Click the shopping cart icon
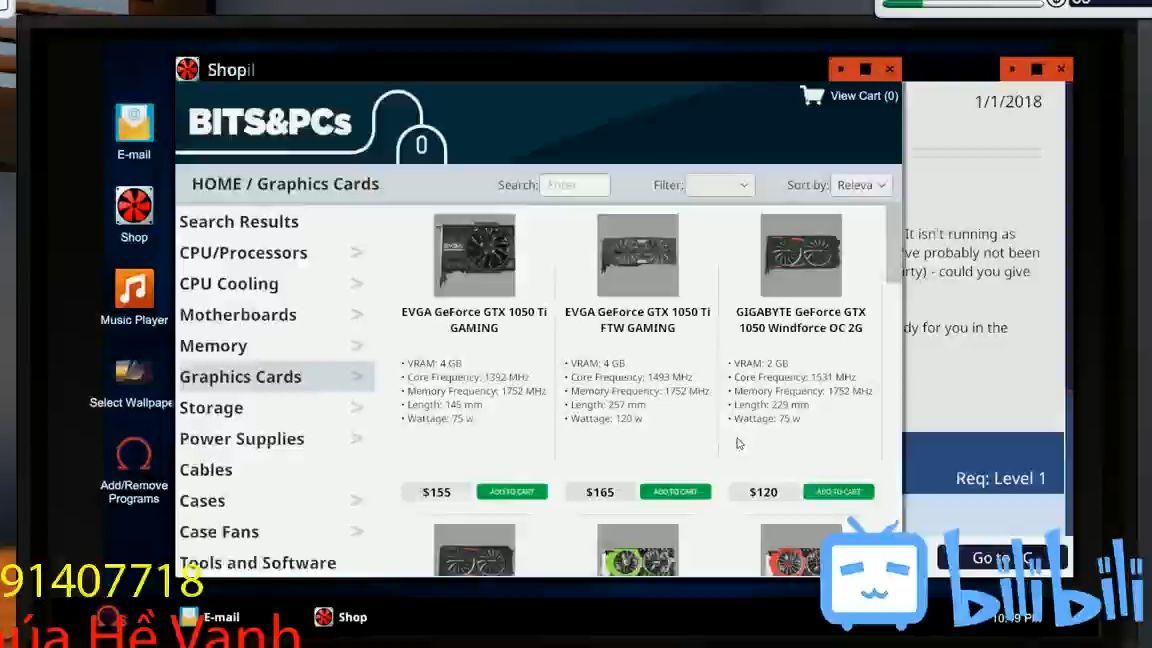 click(812, 96)
